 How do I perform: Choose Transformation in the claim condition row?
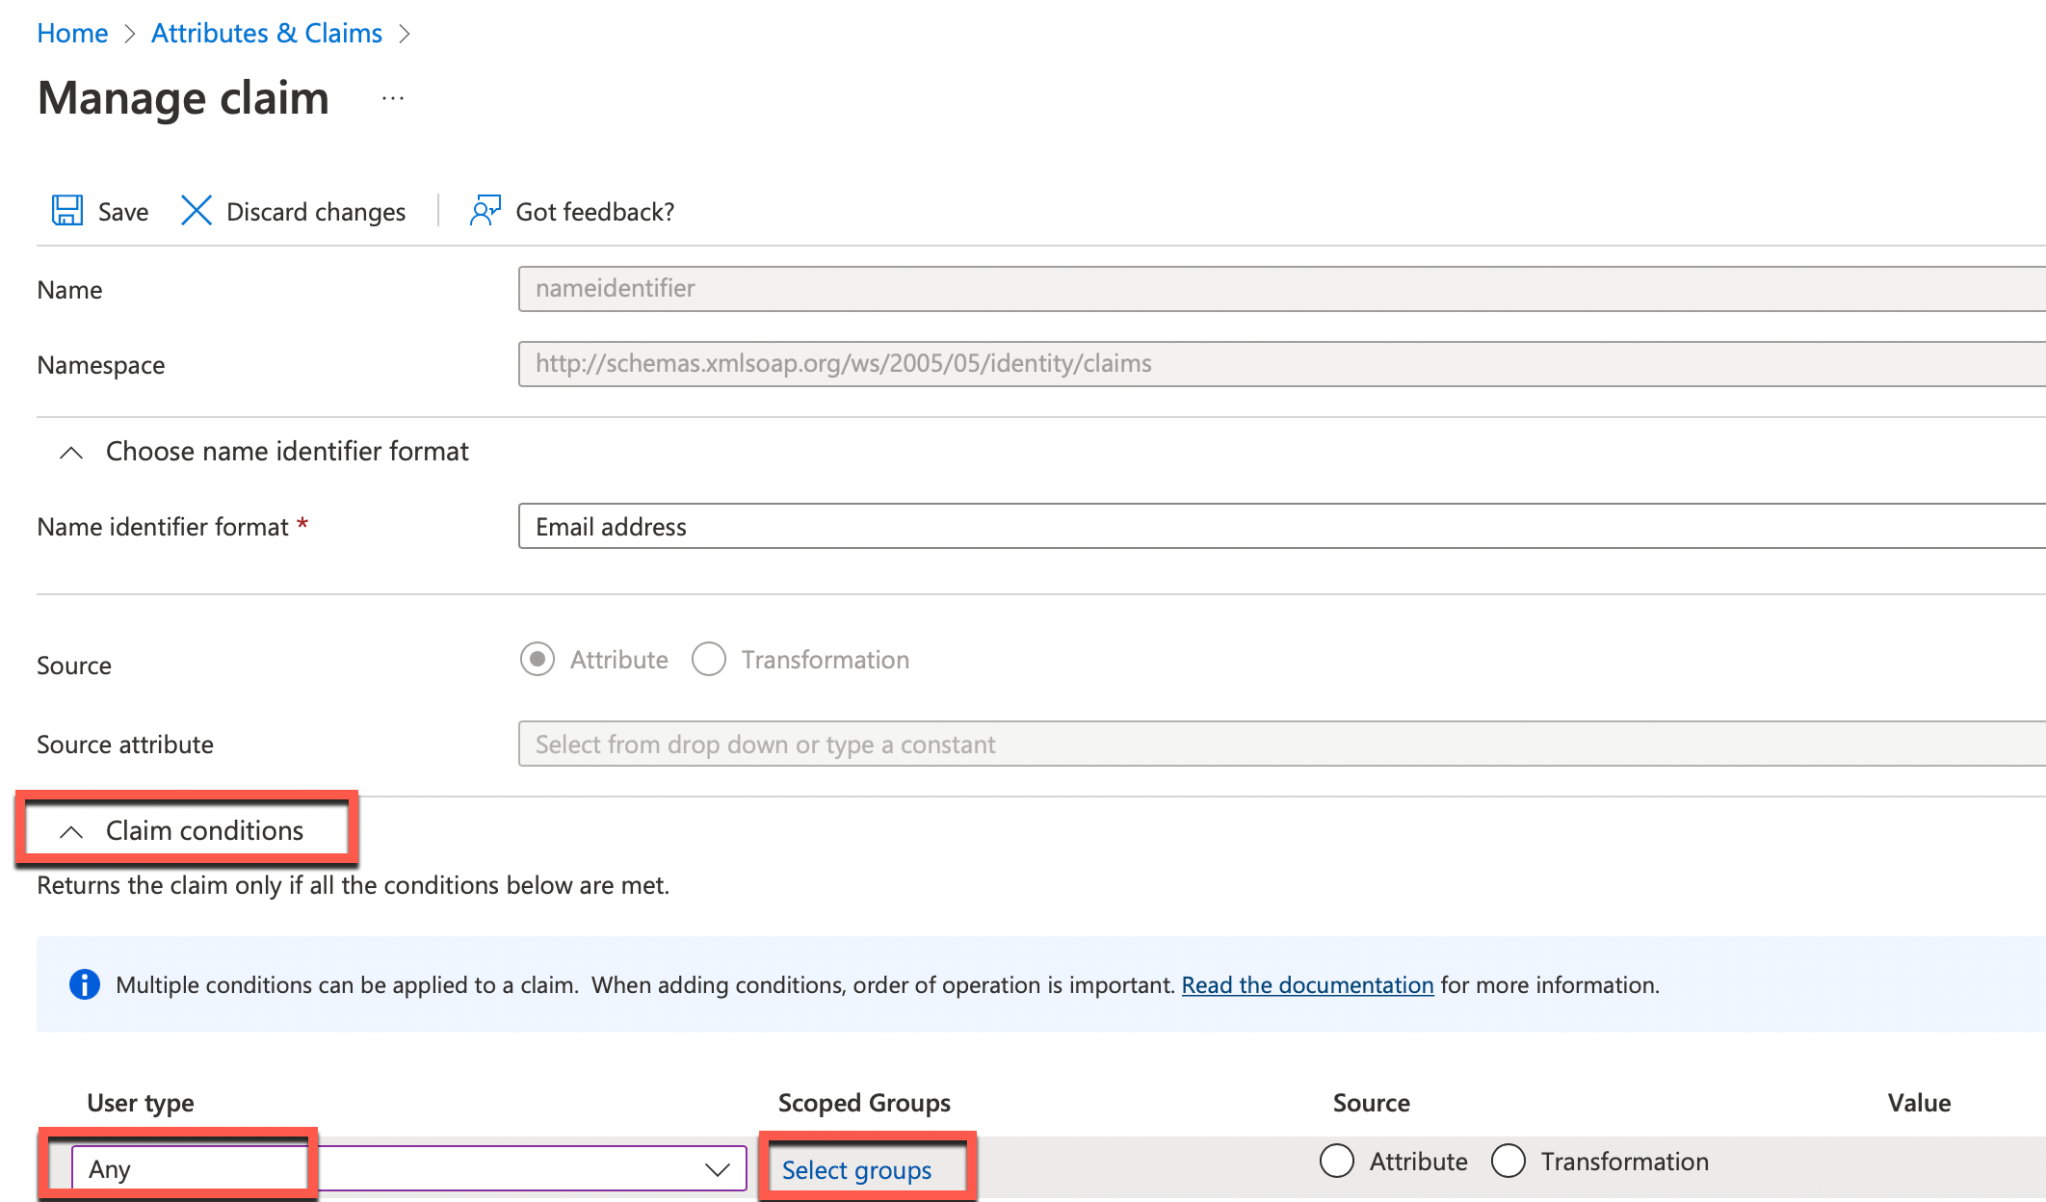pyautogui.click(x=1507, y=1161)
